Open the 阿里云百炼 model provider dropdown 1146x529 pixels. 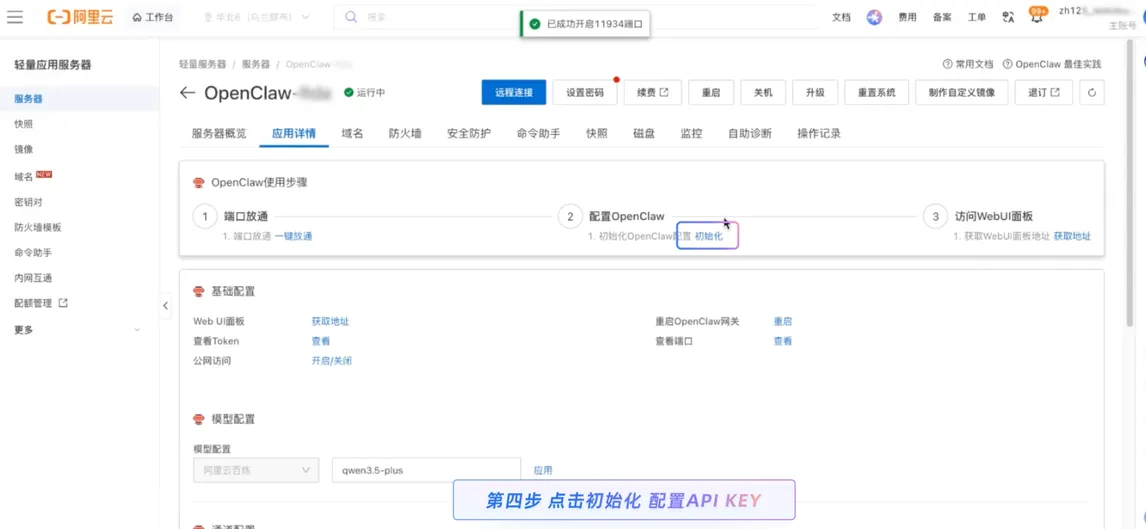click(x=256, y=471)
